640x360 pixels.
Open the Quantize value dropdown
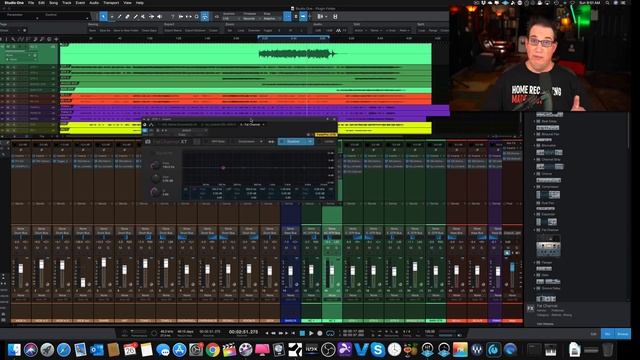[x=231, y=18]
